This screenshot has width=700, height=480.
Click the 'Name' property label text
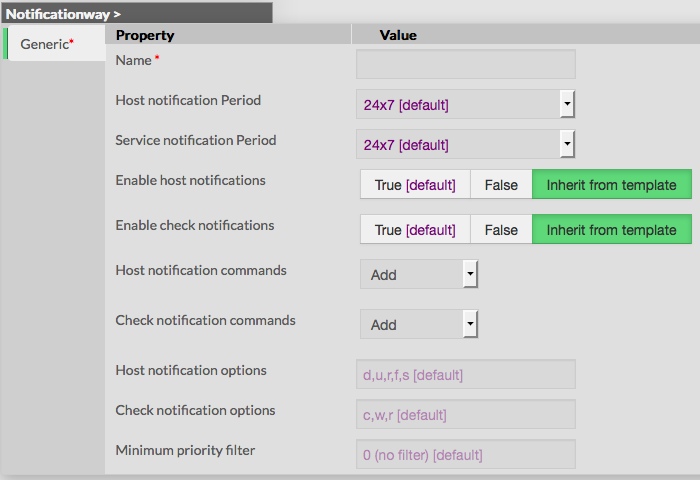pyautogui.click(x=132, y=60)
